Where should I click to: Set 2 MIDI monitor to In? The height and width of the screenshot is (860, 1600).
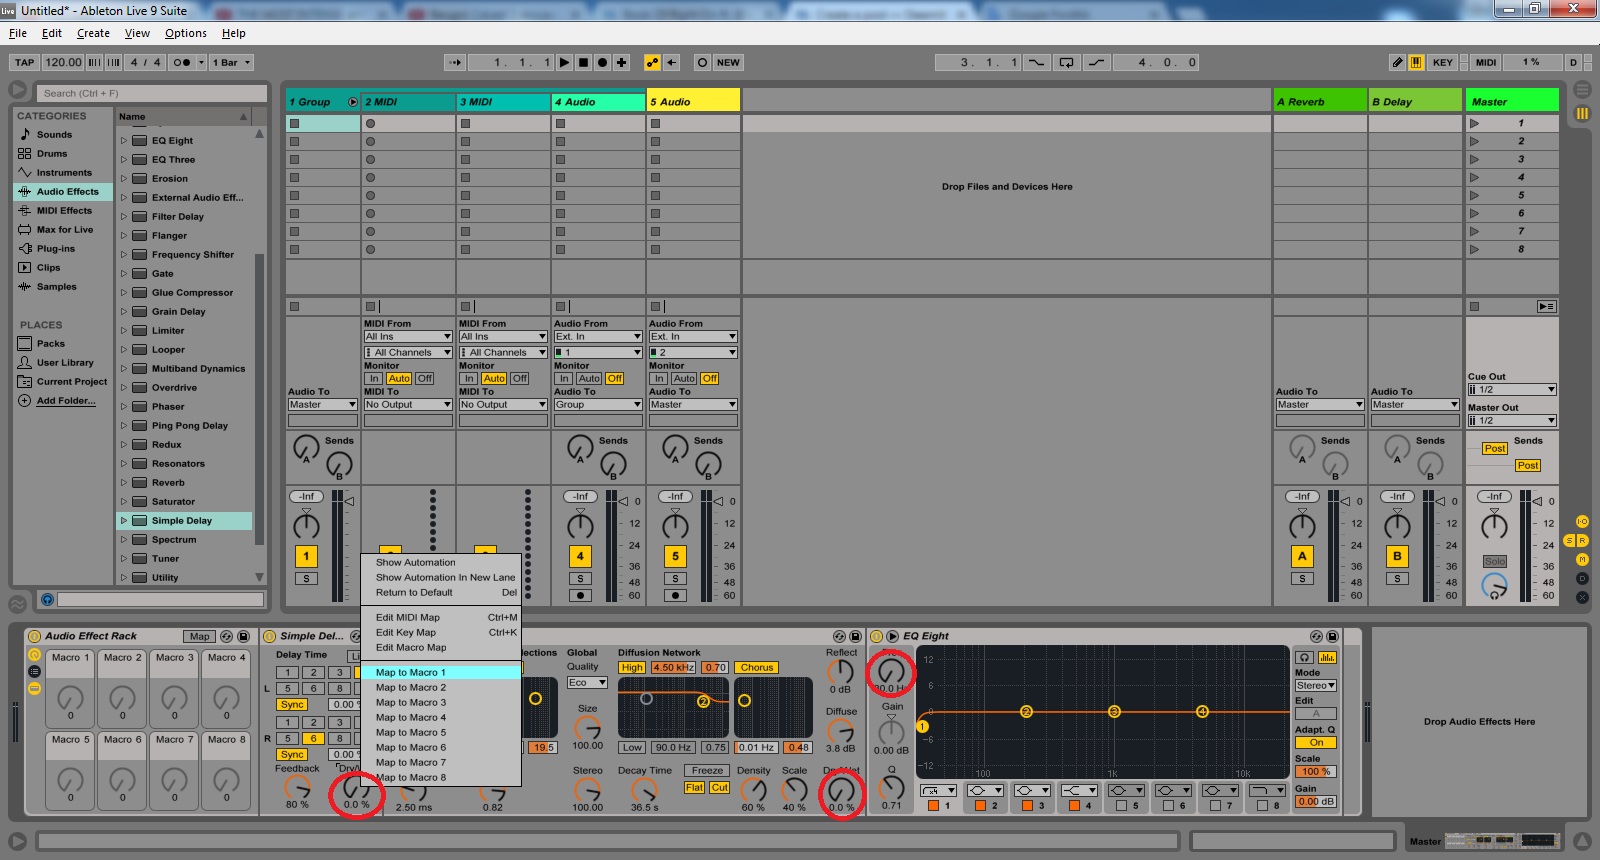[374, 379]
